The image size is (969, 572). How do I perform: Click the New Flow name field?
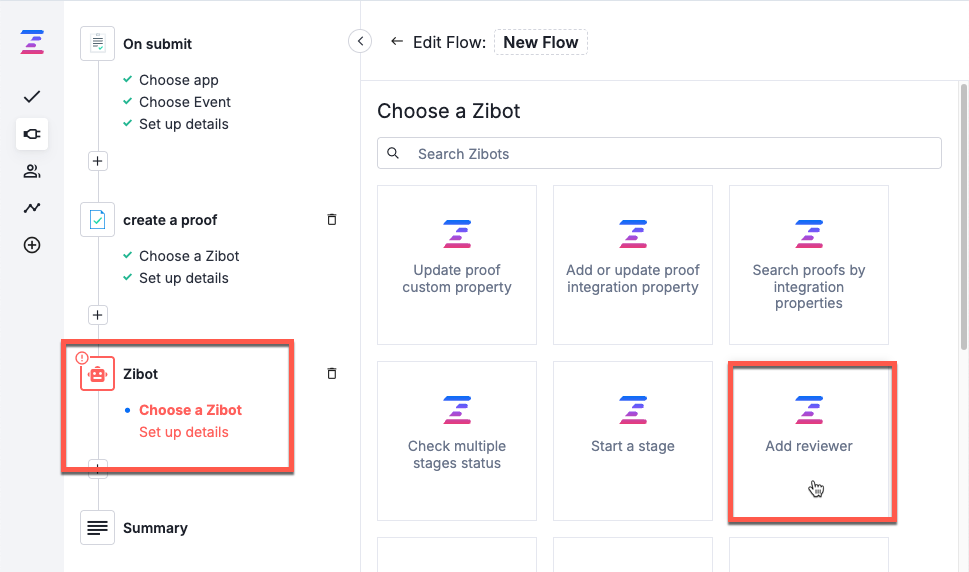tap(541, 42)
